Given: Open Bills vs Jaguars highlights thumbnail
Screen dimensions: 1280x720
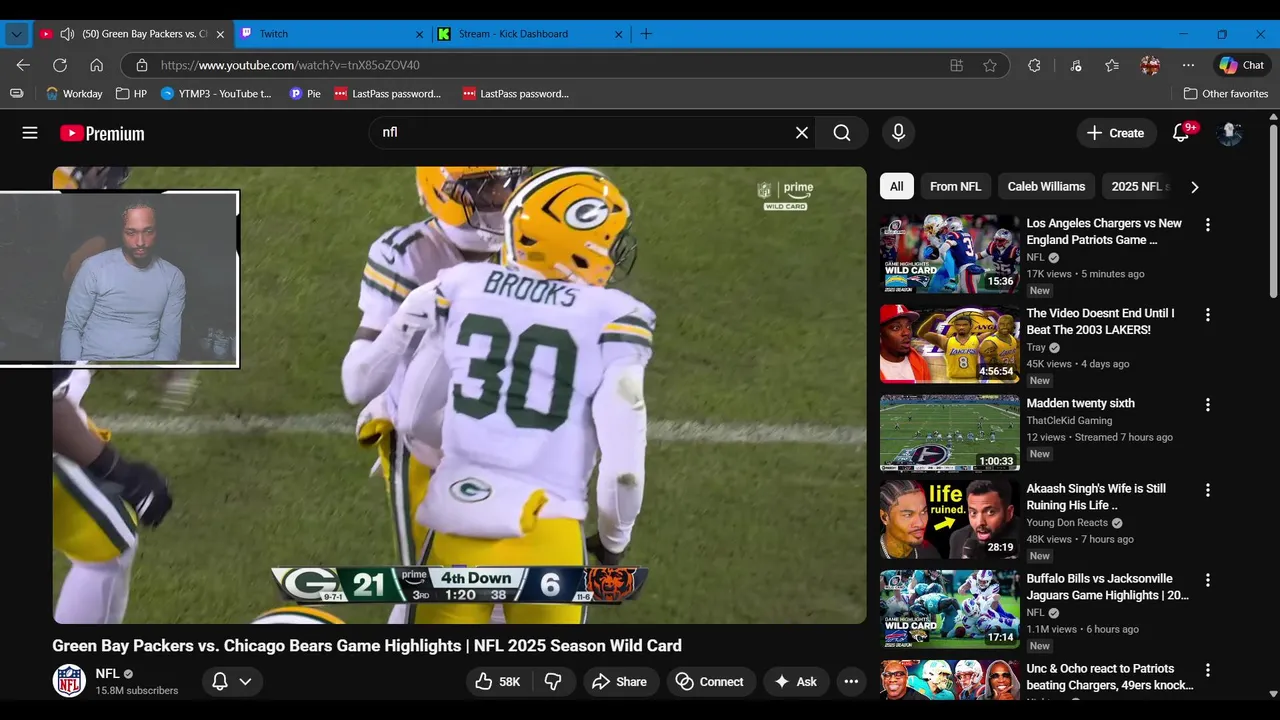Looking at the screenshot, I should (949, 609).
